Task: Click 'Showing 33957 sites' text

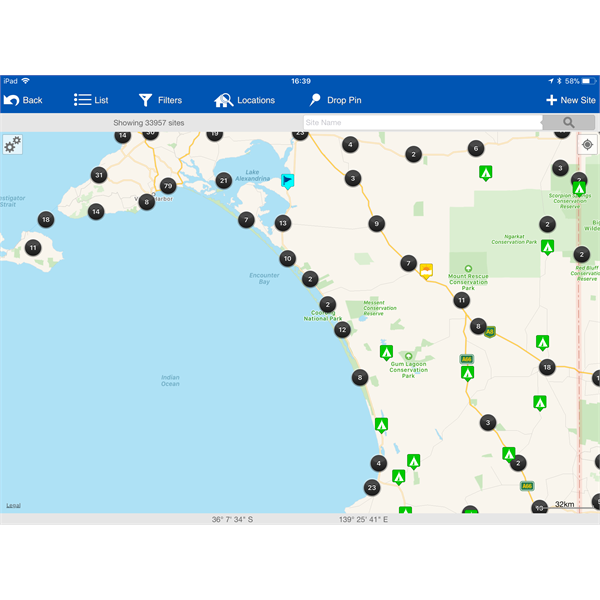Action: [x=148, y=123]
